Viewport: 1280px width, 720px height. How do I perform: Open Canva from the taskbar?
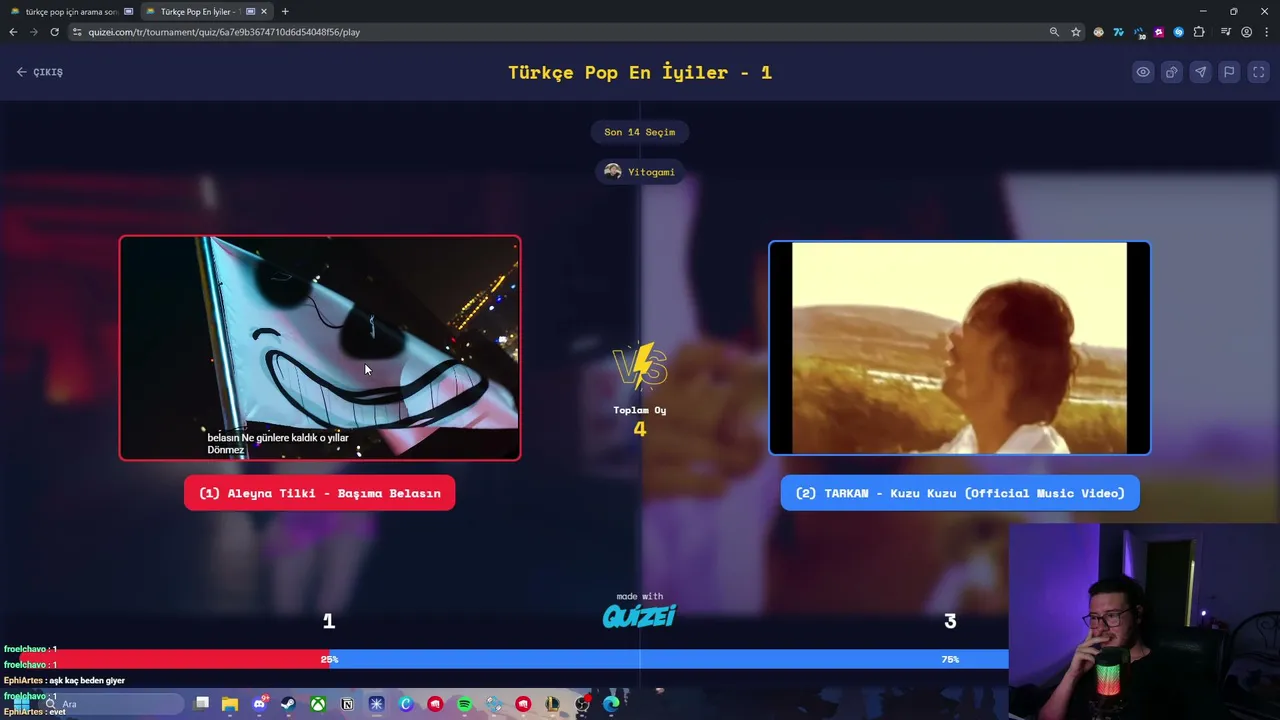(x=406, y=704)
